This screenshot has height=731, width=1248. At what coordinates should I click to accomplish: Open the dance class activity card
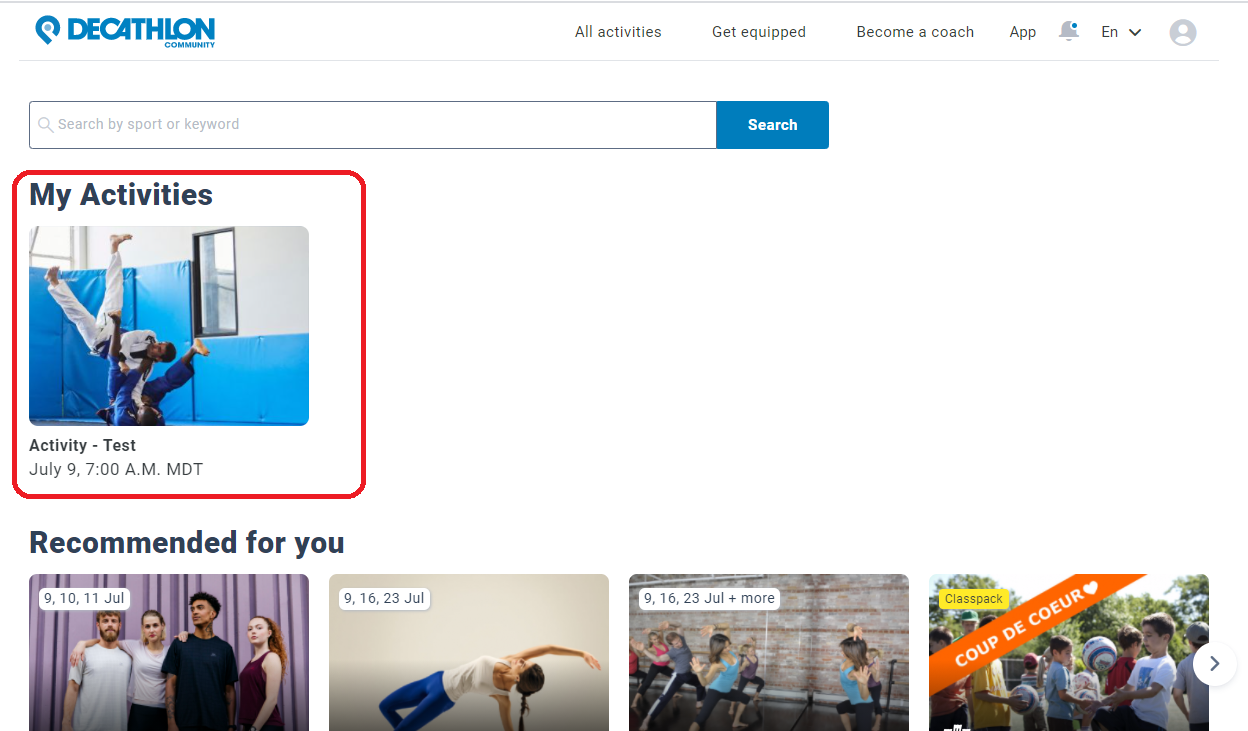click(x=769, y=652)
